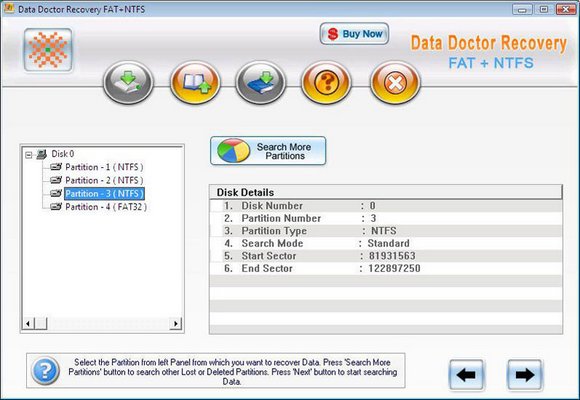The width and height of the screenshot is (580, 400).
Task: Select the Start Sector details row
Action: (x=386, y=256)
